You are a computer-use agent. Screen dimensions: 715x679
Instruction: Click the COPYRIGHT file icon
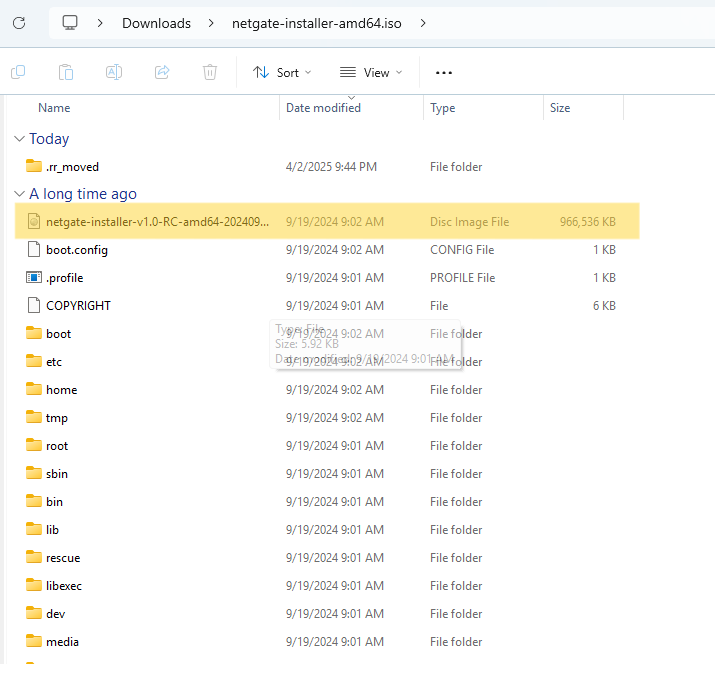pos(34,305)
